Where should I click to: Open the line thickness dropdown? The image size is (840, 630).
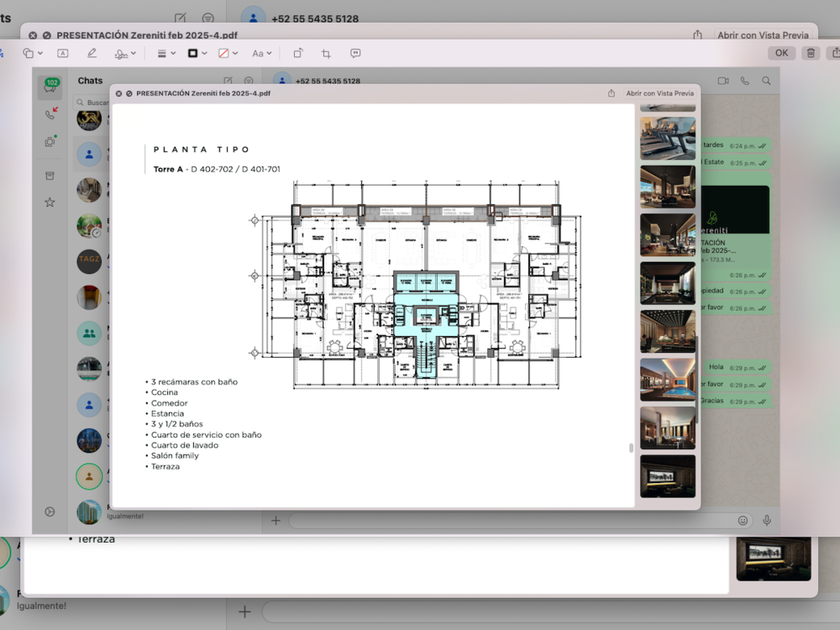coord(165,53)
